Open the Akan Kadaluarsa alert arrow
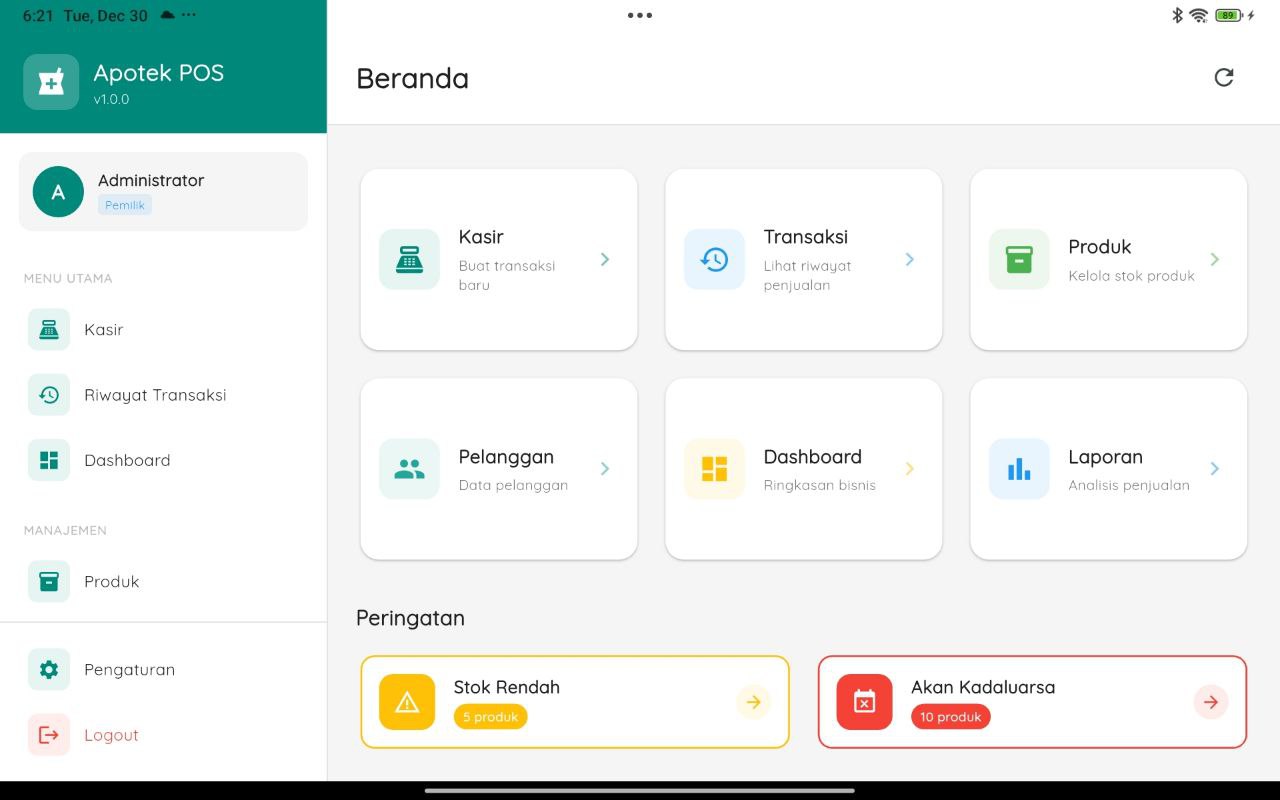Image resolution: width=1280 pixels, height=800 pixels. point(1211,702)
